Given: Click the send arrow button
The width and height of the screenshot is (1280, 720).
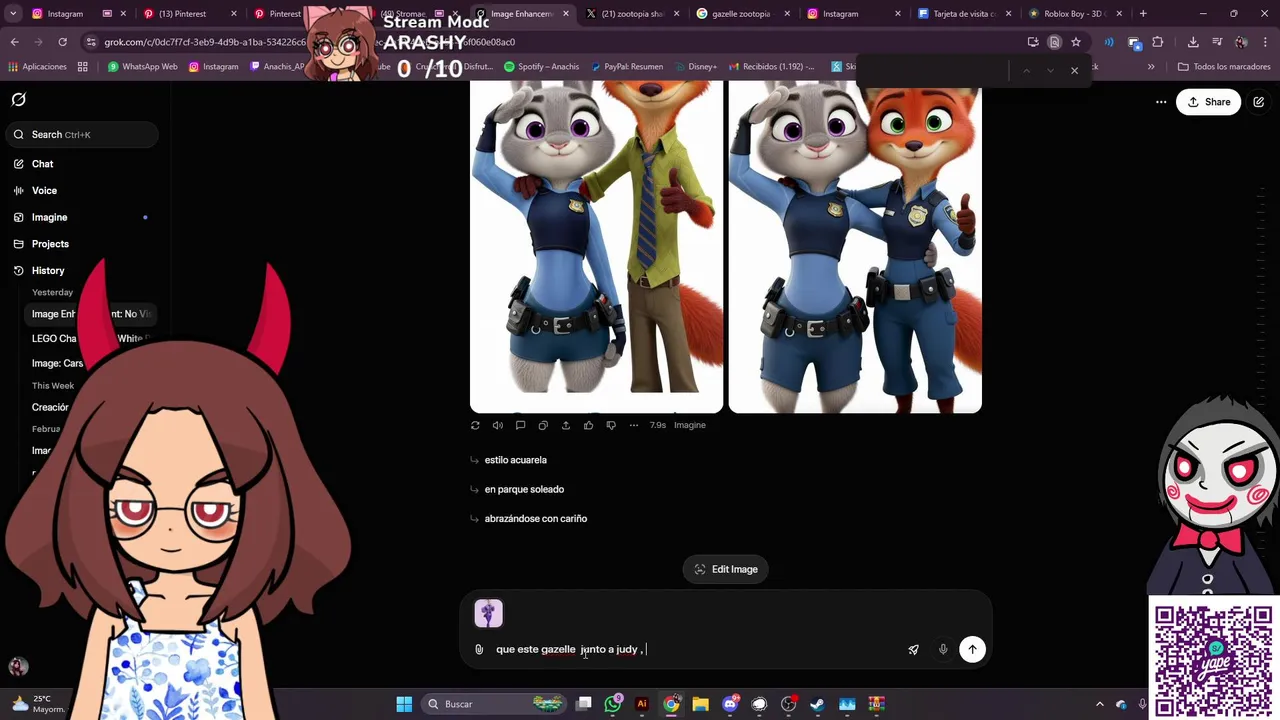Looking at the screenshot, I should [972, 650].
